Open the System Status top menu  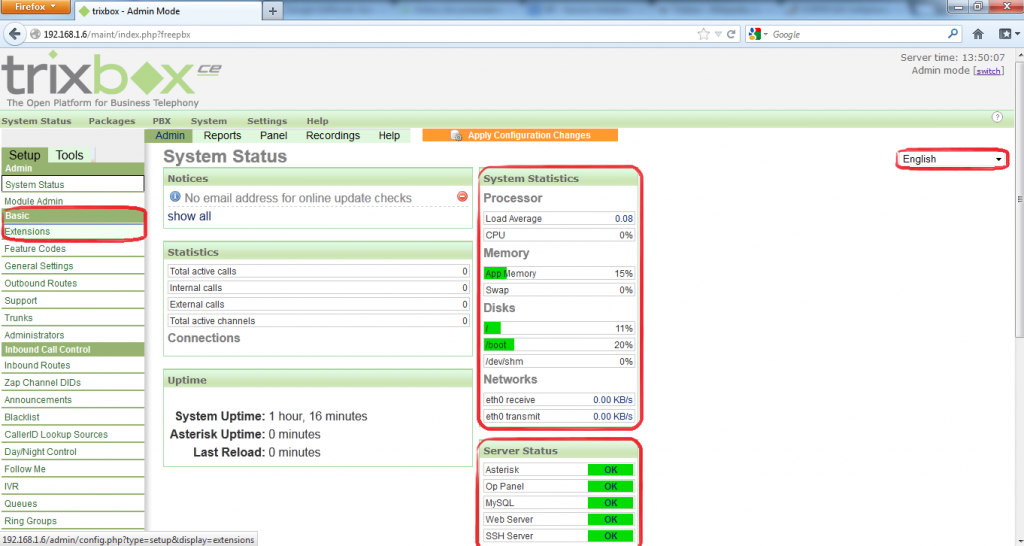[36, 121]
